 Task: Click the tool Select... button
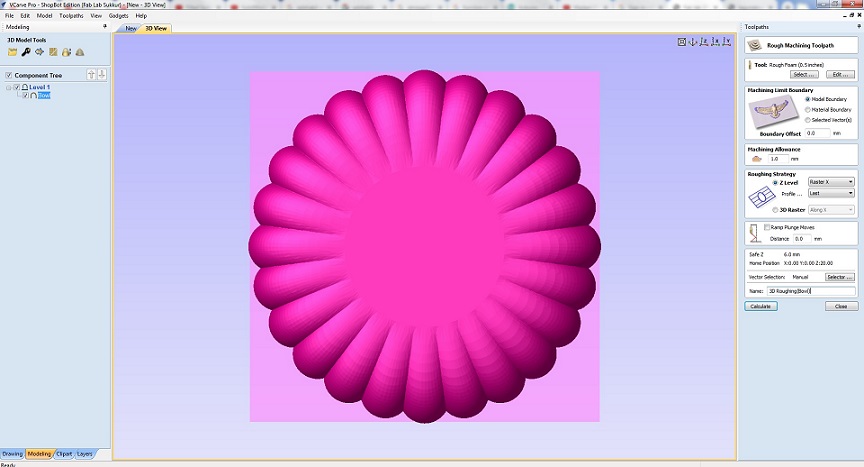pyautogui.click(x=804, y=74)
